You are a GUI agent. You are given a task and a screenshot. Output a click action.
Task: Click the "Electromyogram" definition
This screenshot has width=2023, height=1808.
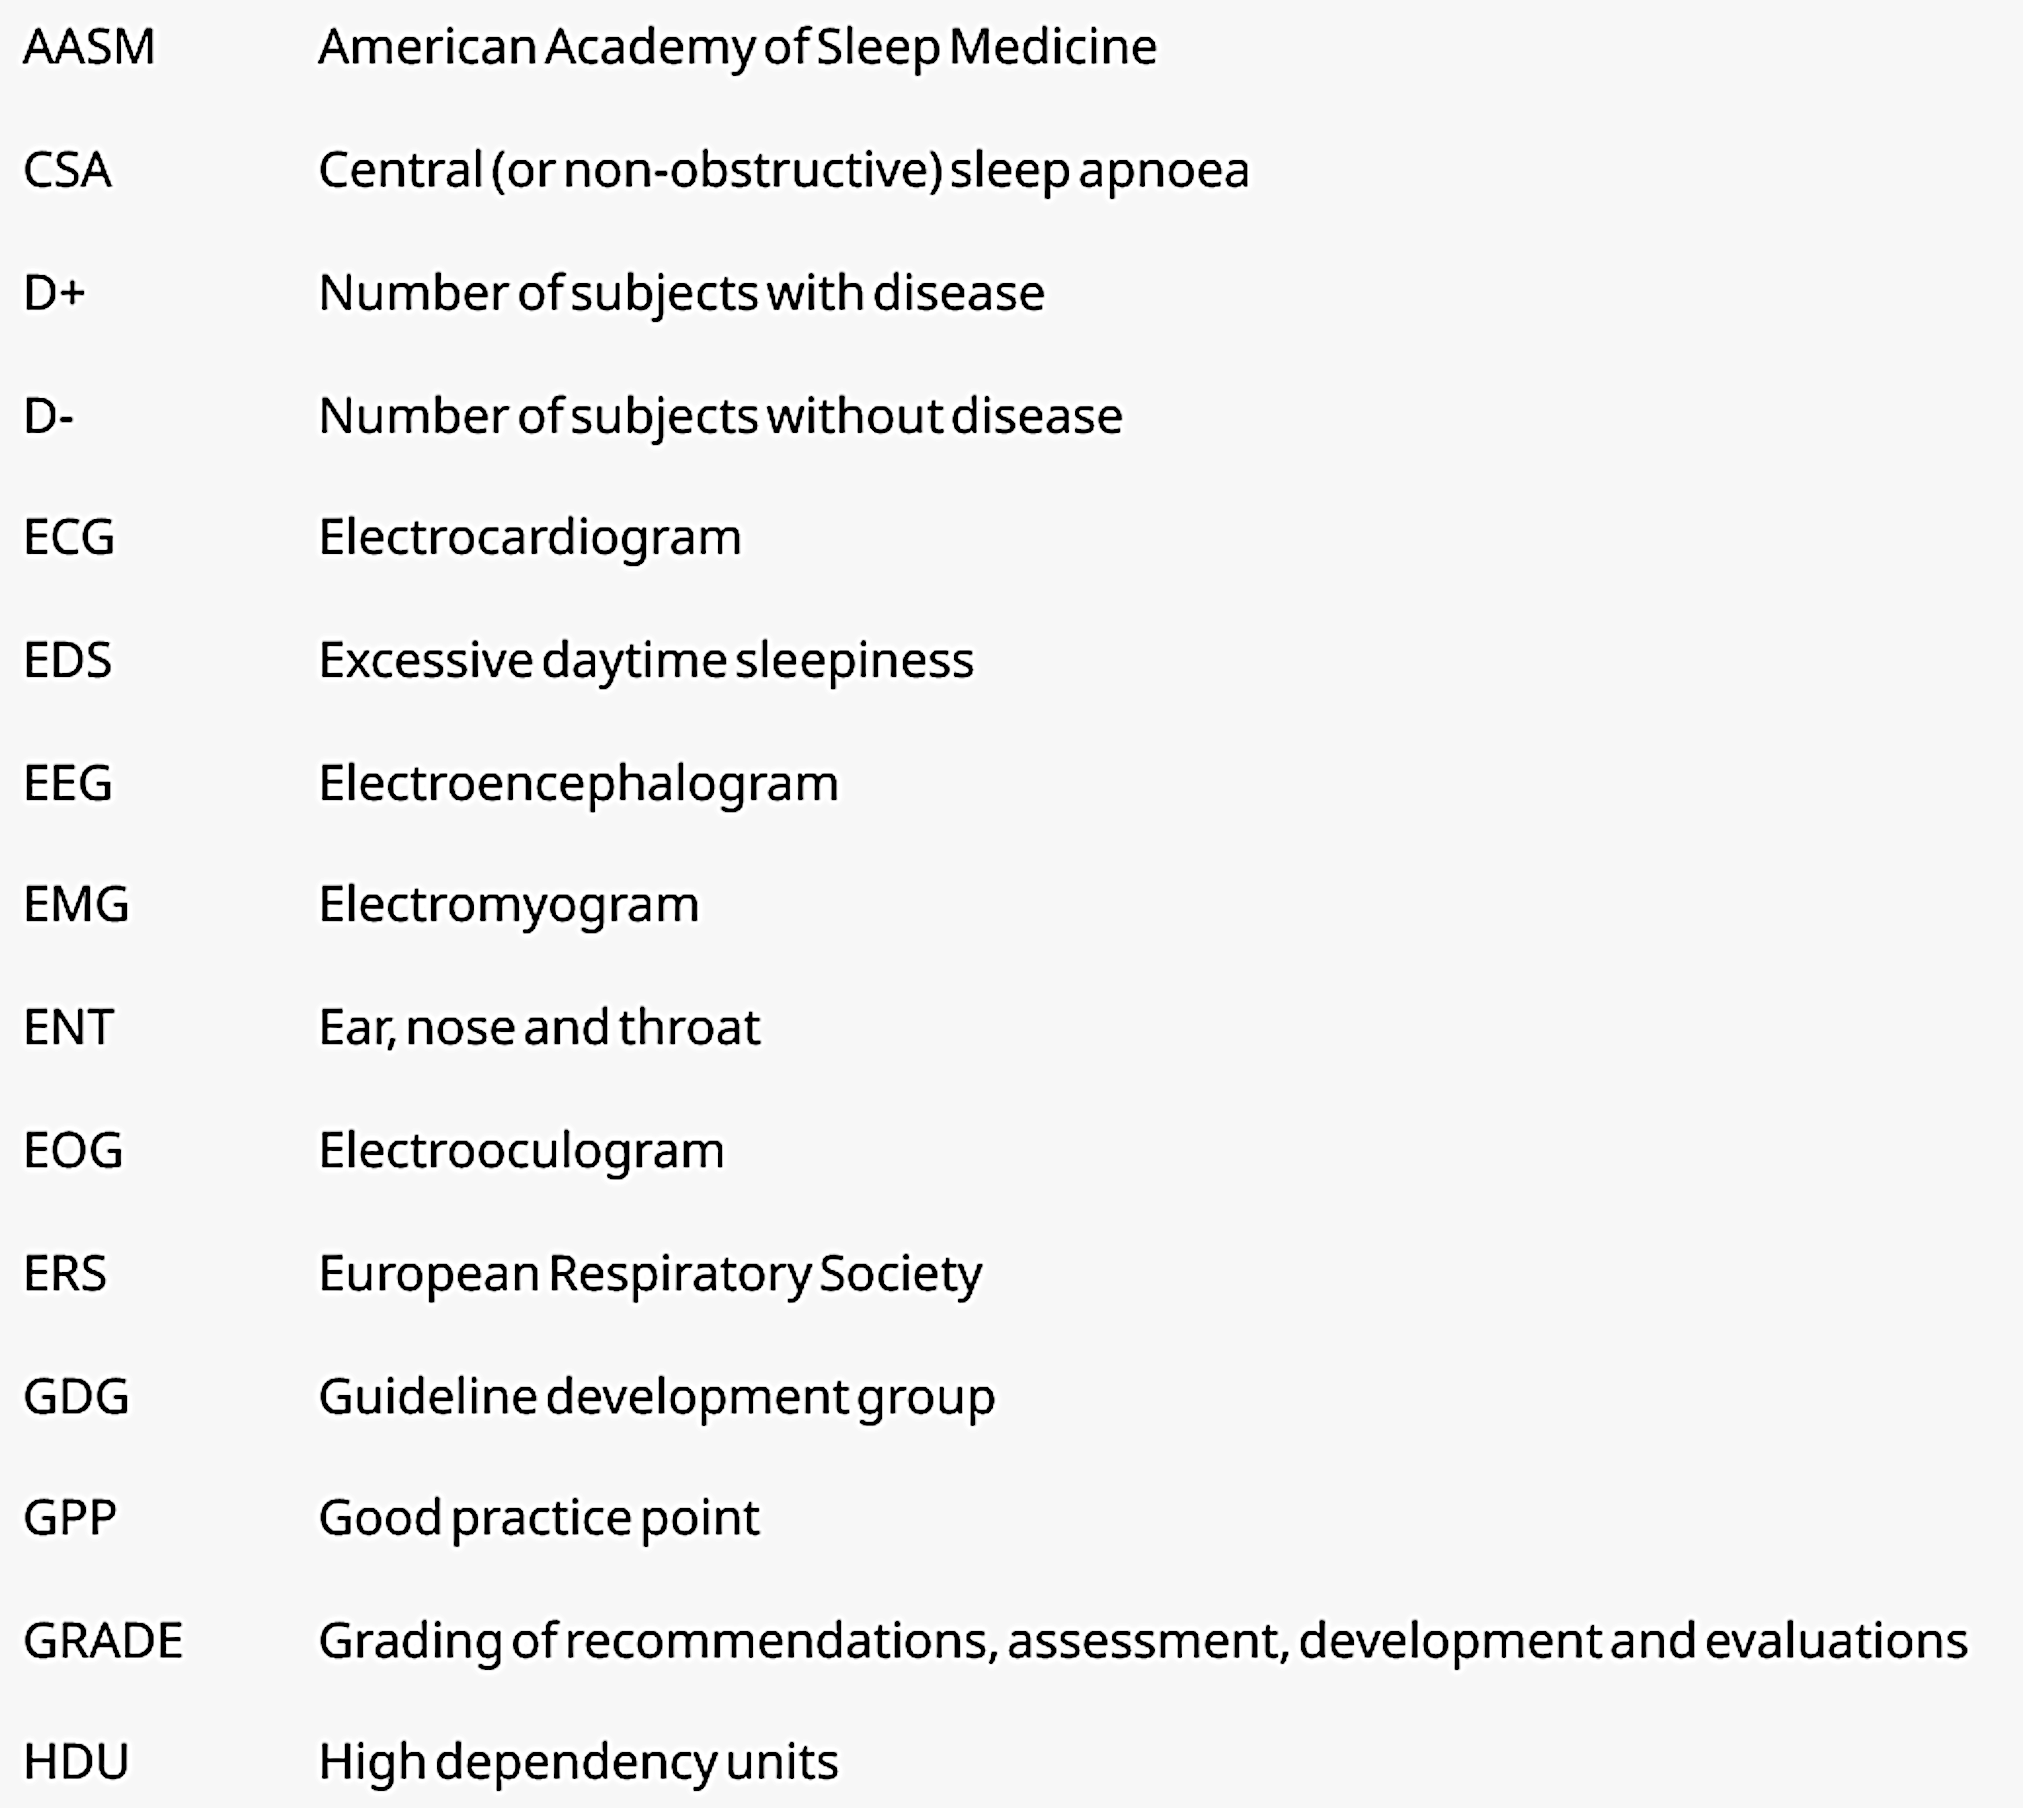tap(508, 905)
